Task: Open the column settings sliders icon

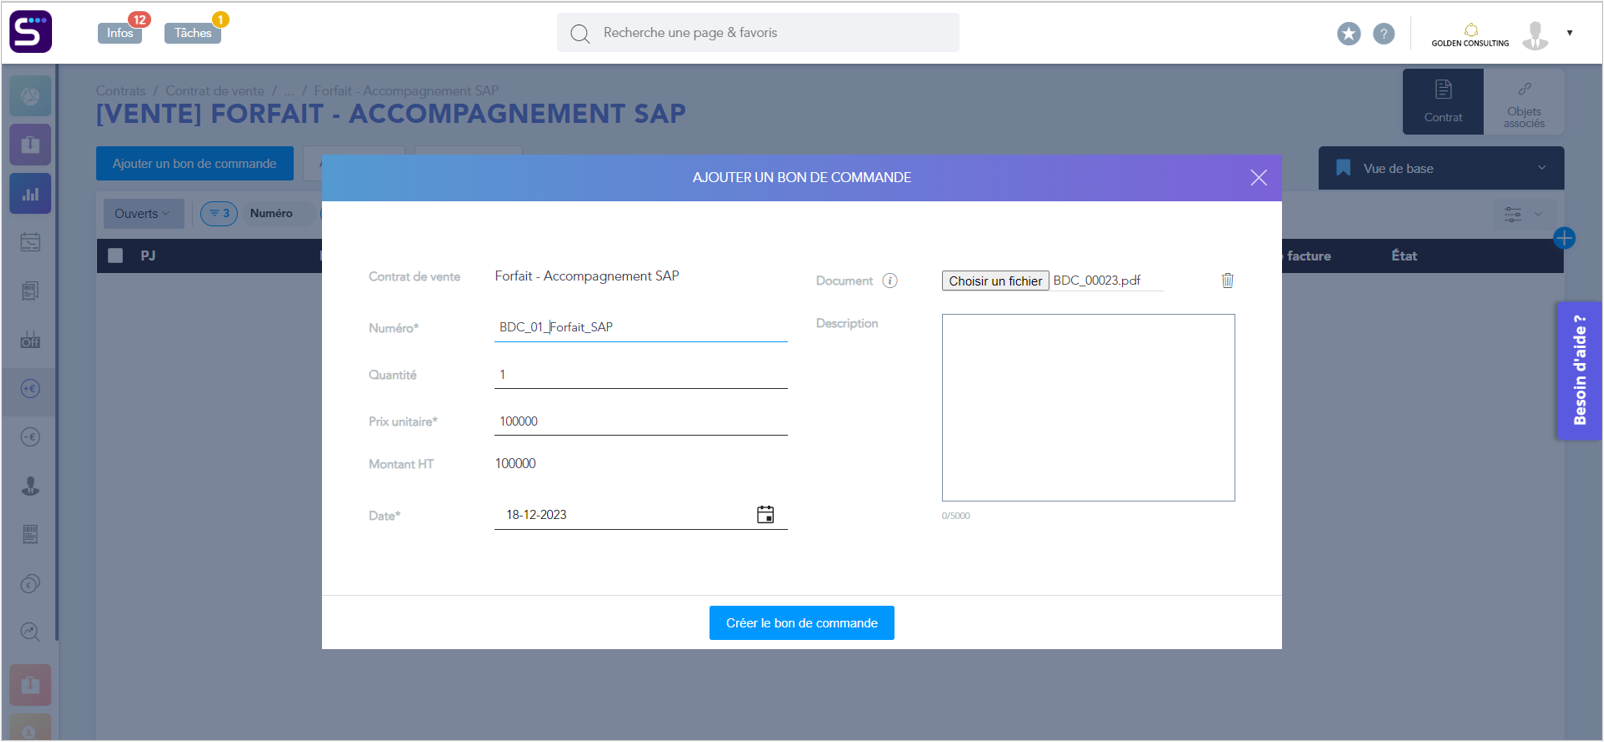Action: coord(1513,214)
